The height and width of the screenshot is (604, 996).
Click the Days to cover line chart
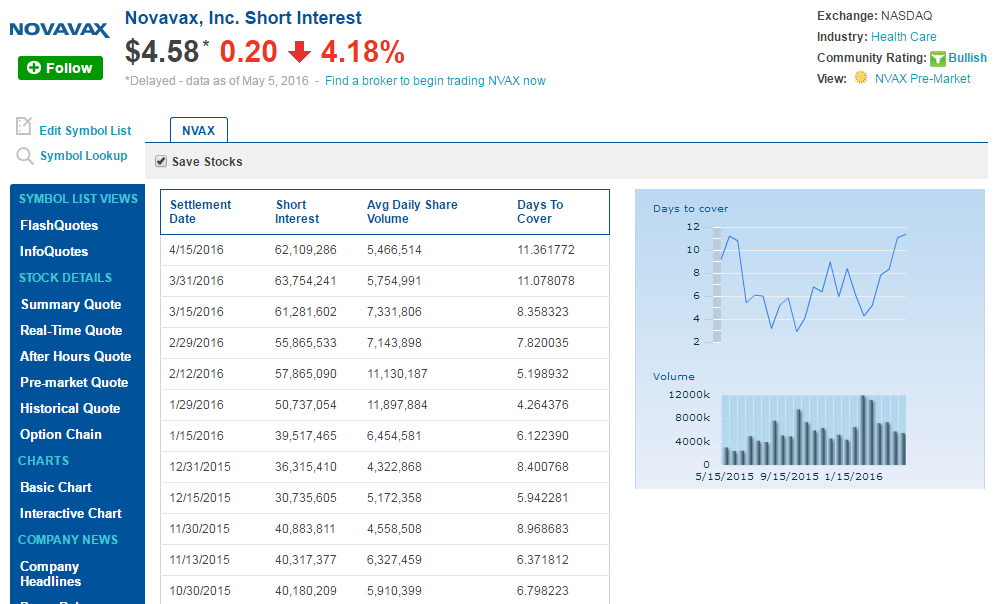coord(812,283)
